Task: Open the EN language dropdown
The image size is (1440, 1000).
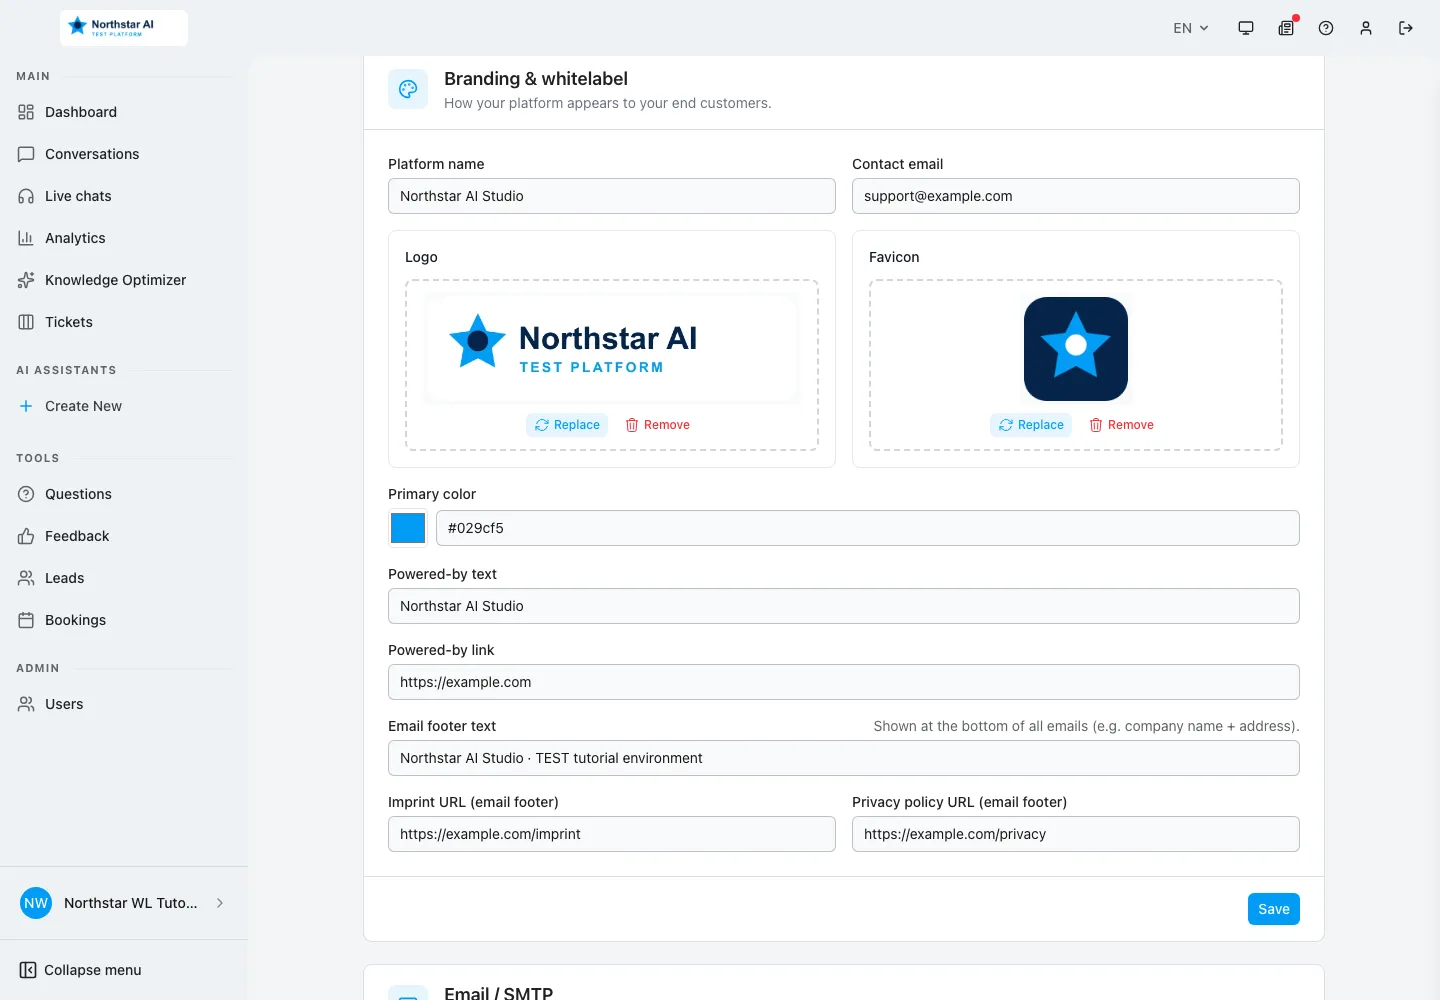Action: click(1191, 28)
